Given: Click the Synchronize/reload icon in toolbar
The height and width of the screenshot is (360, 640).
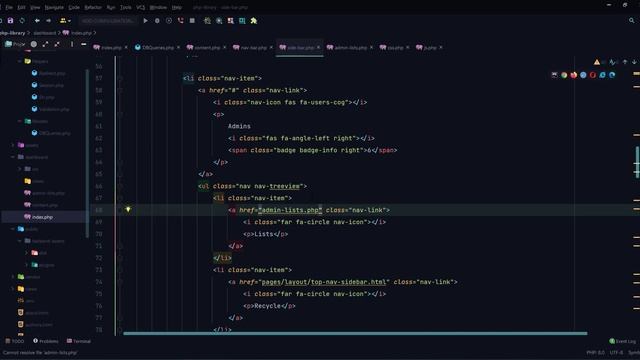Looking at the screenshot, I should (x=22, y=21).
